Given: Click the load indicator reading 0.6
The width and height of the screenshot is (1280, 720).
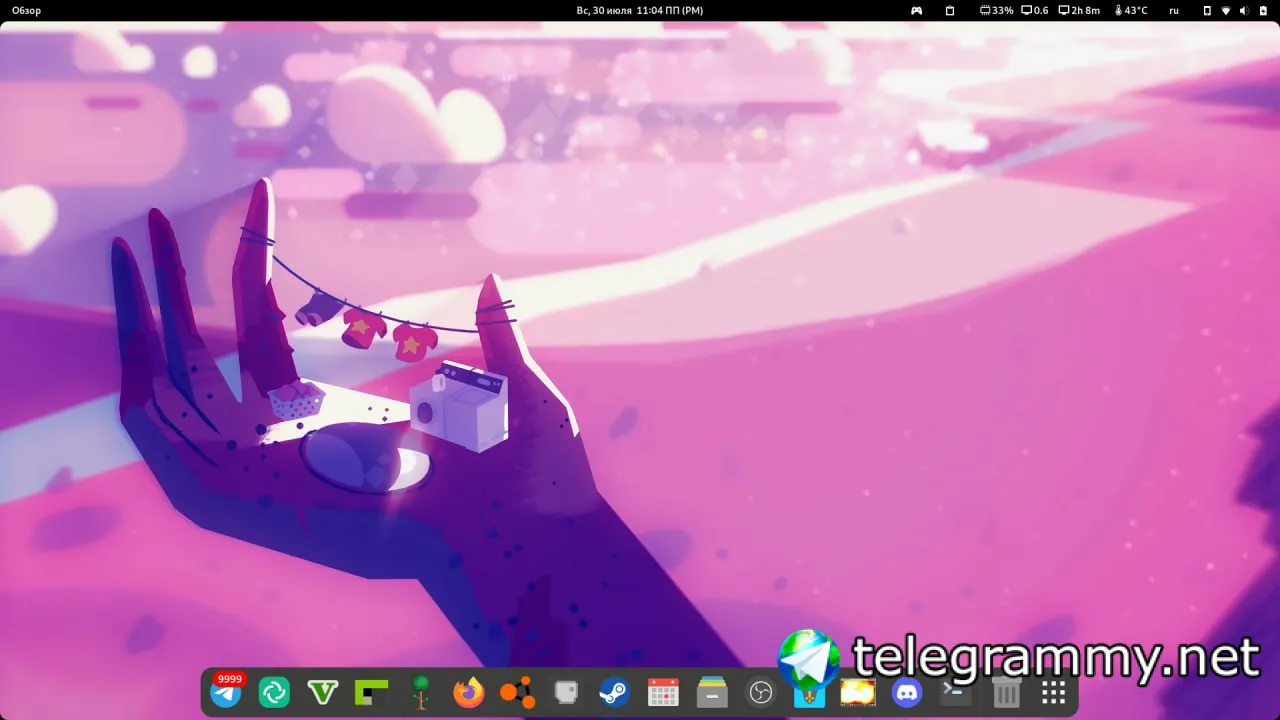Looking at the screenshot, I should pyautogui.click(x=1034, y=10).
